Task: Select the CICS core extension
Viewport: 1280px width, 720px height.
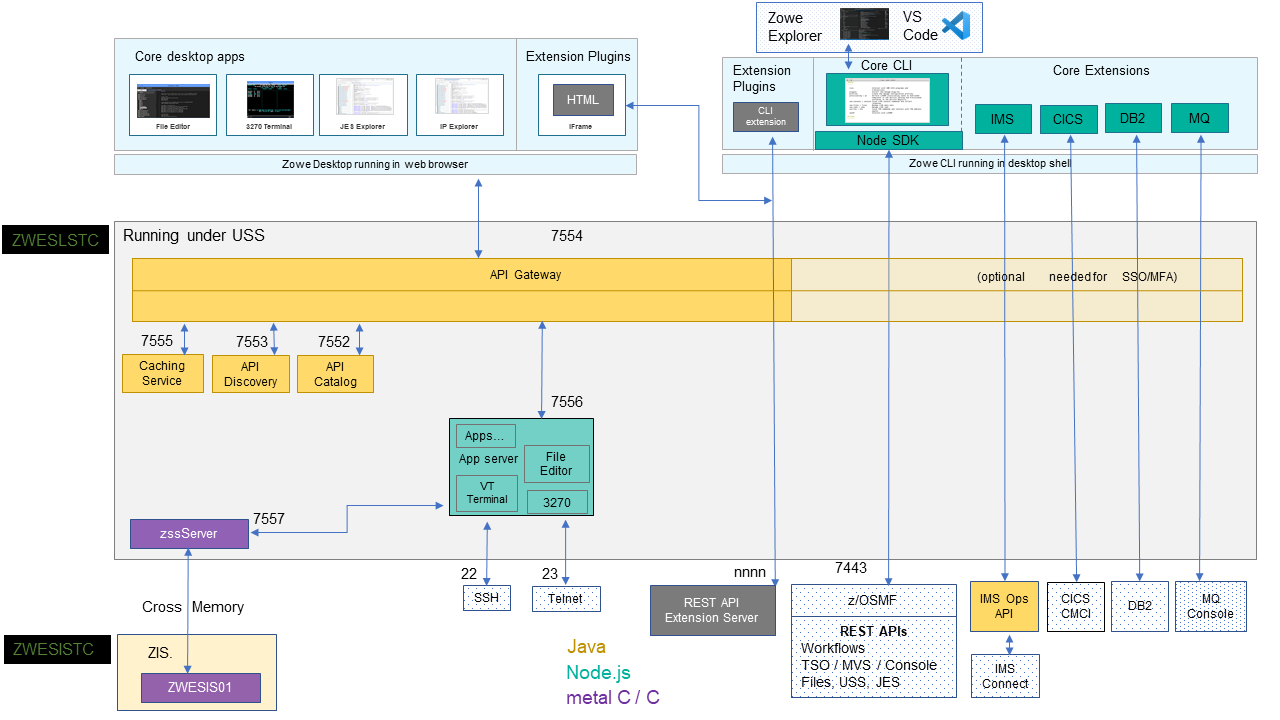Action: [x=1068, y=119]
